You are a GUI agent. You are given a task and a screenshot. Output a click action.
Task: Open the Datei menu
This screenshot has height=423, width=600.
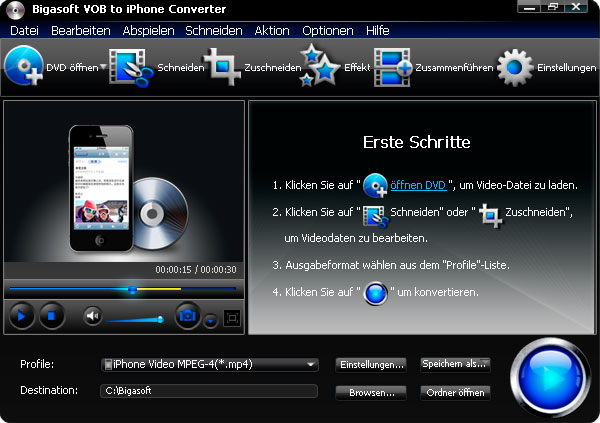pos(24,31)
